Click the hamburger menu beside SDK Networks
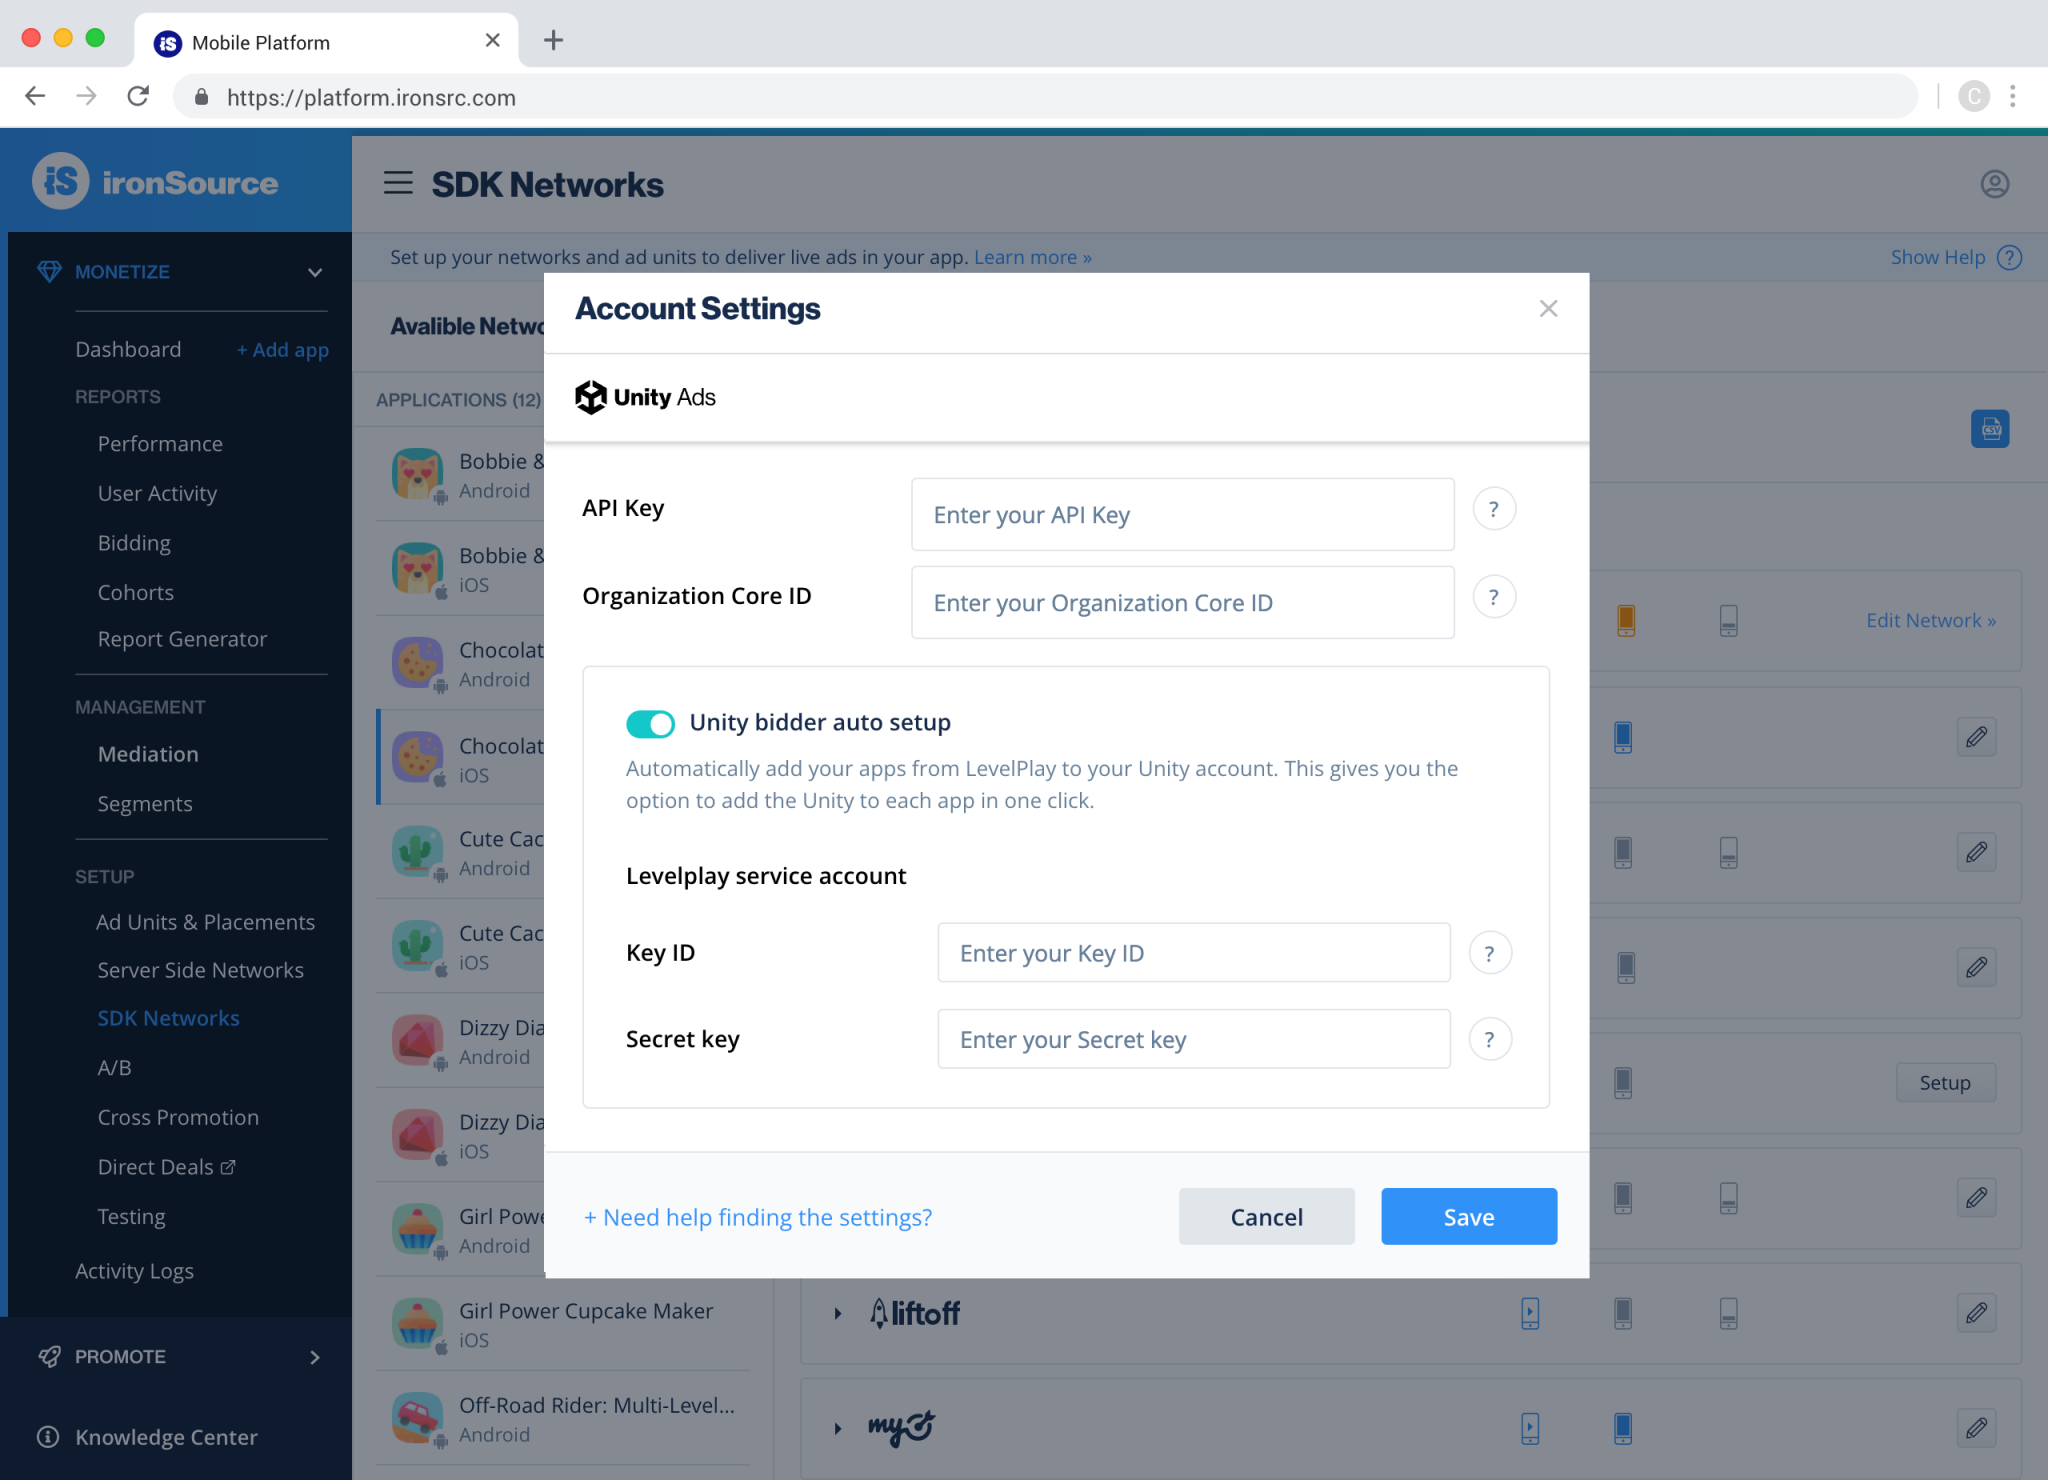 tap(398, 184)
